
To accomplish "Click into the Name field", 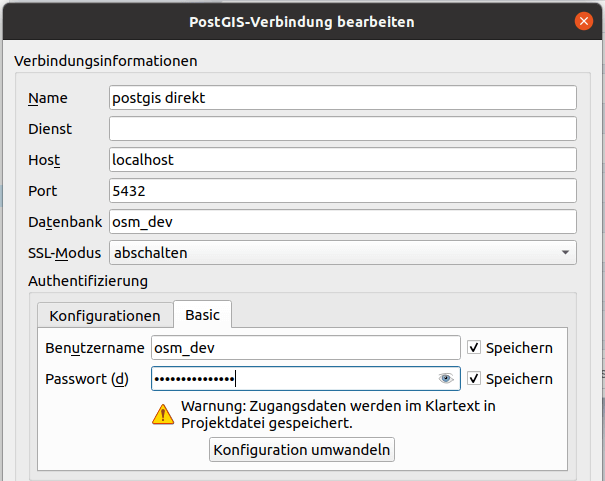I will coord(342,98).
